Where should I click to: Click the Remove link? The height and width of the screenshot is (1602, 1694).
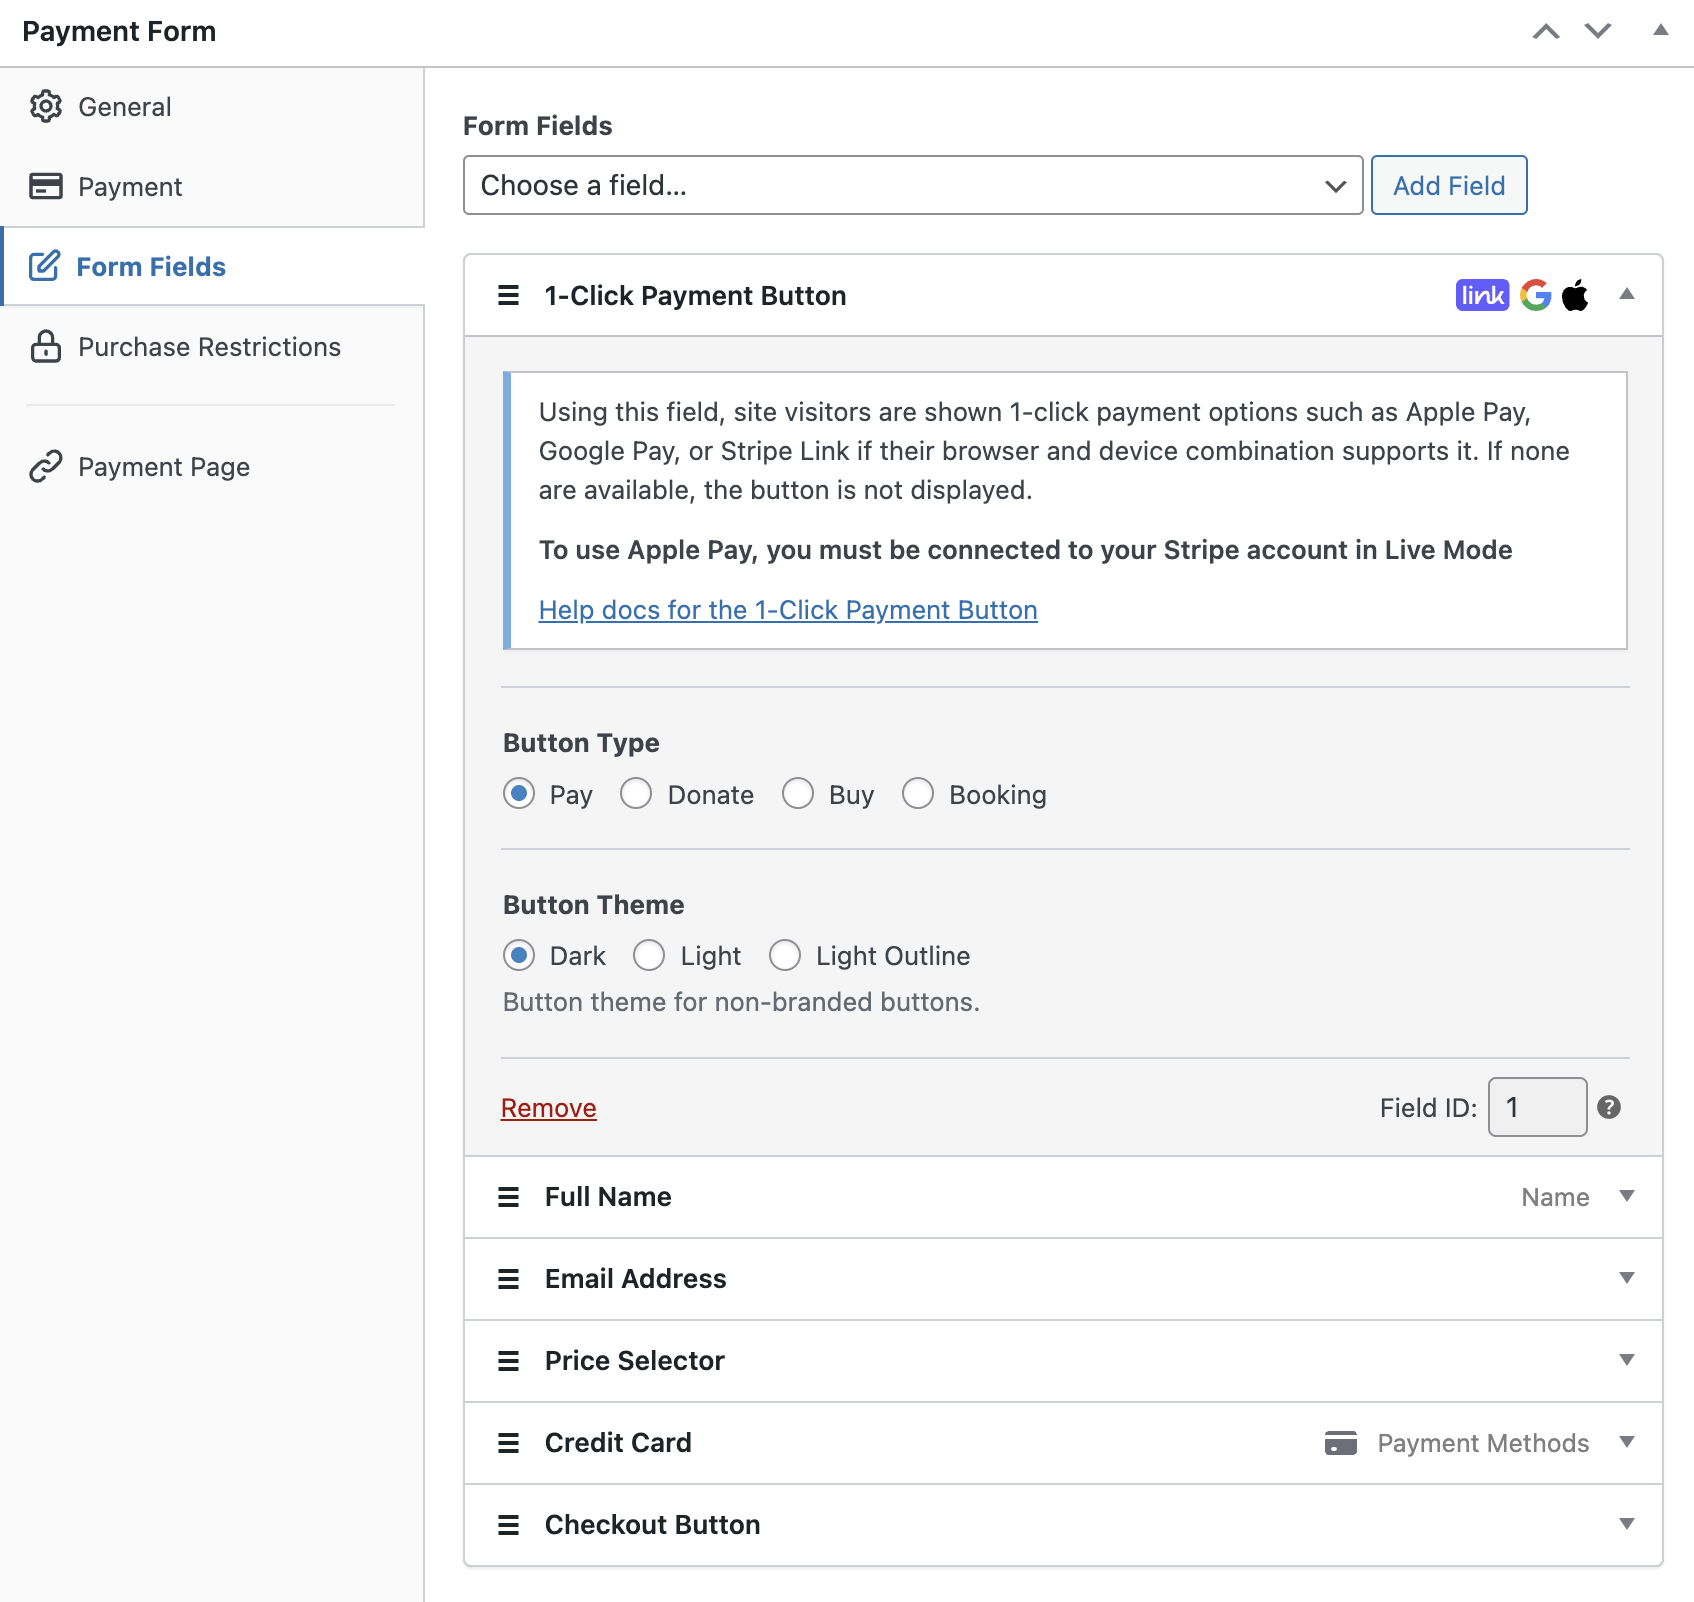coord(549,1108)
